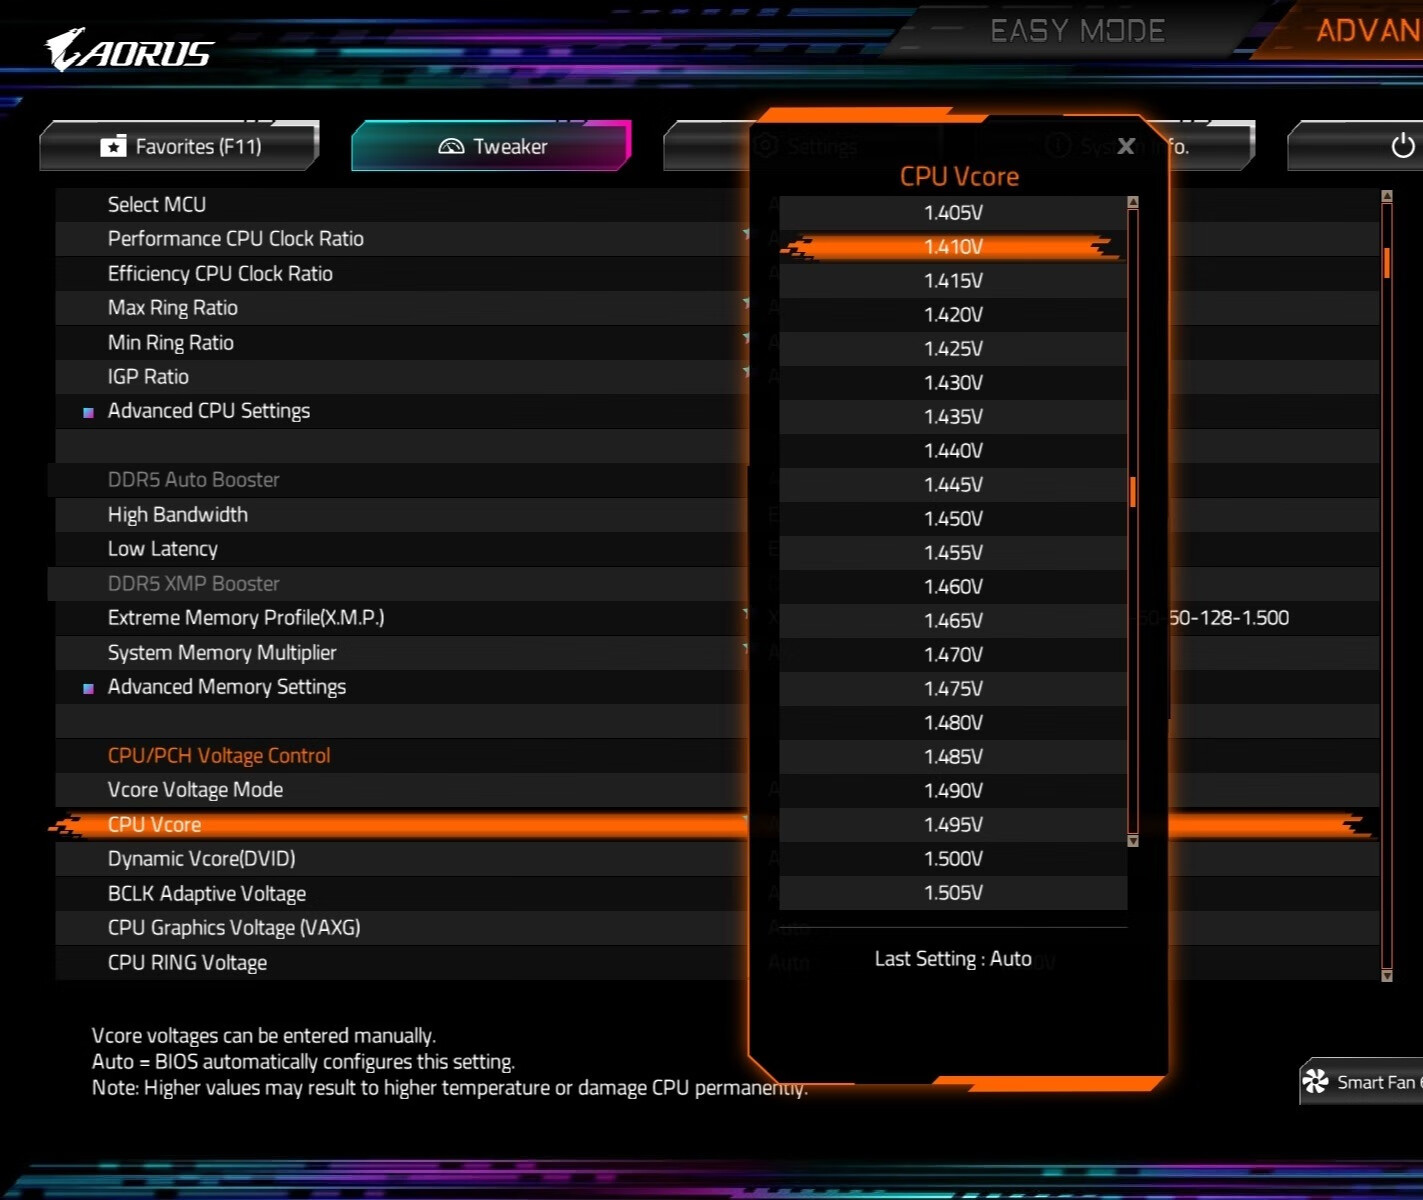Screen dimensions: 1423x1200
Task: Select 1.505V voltage option
Action: 953,892
